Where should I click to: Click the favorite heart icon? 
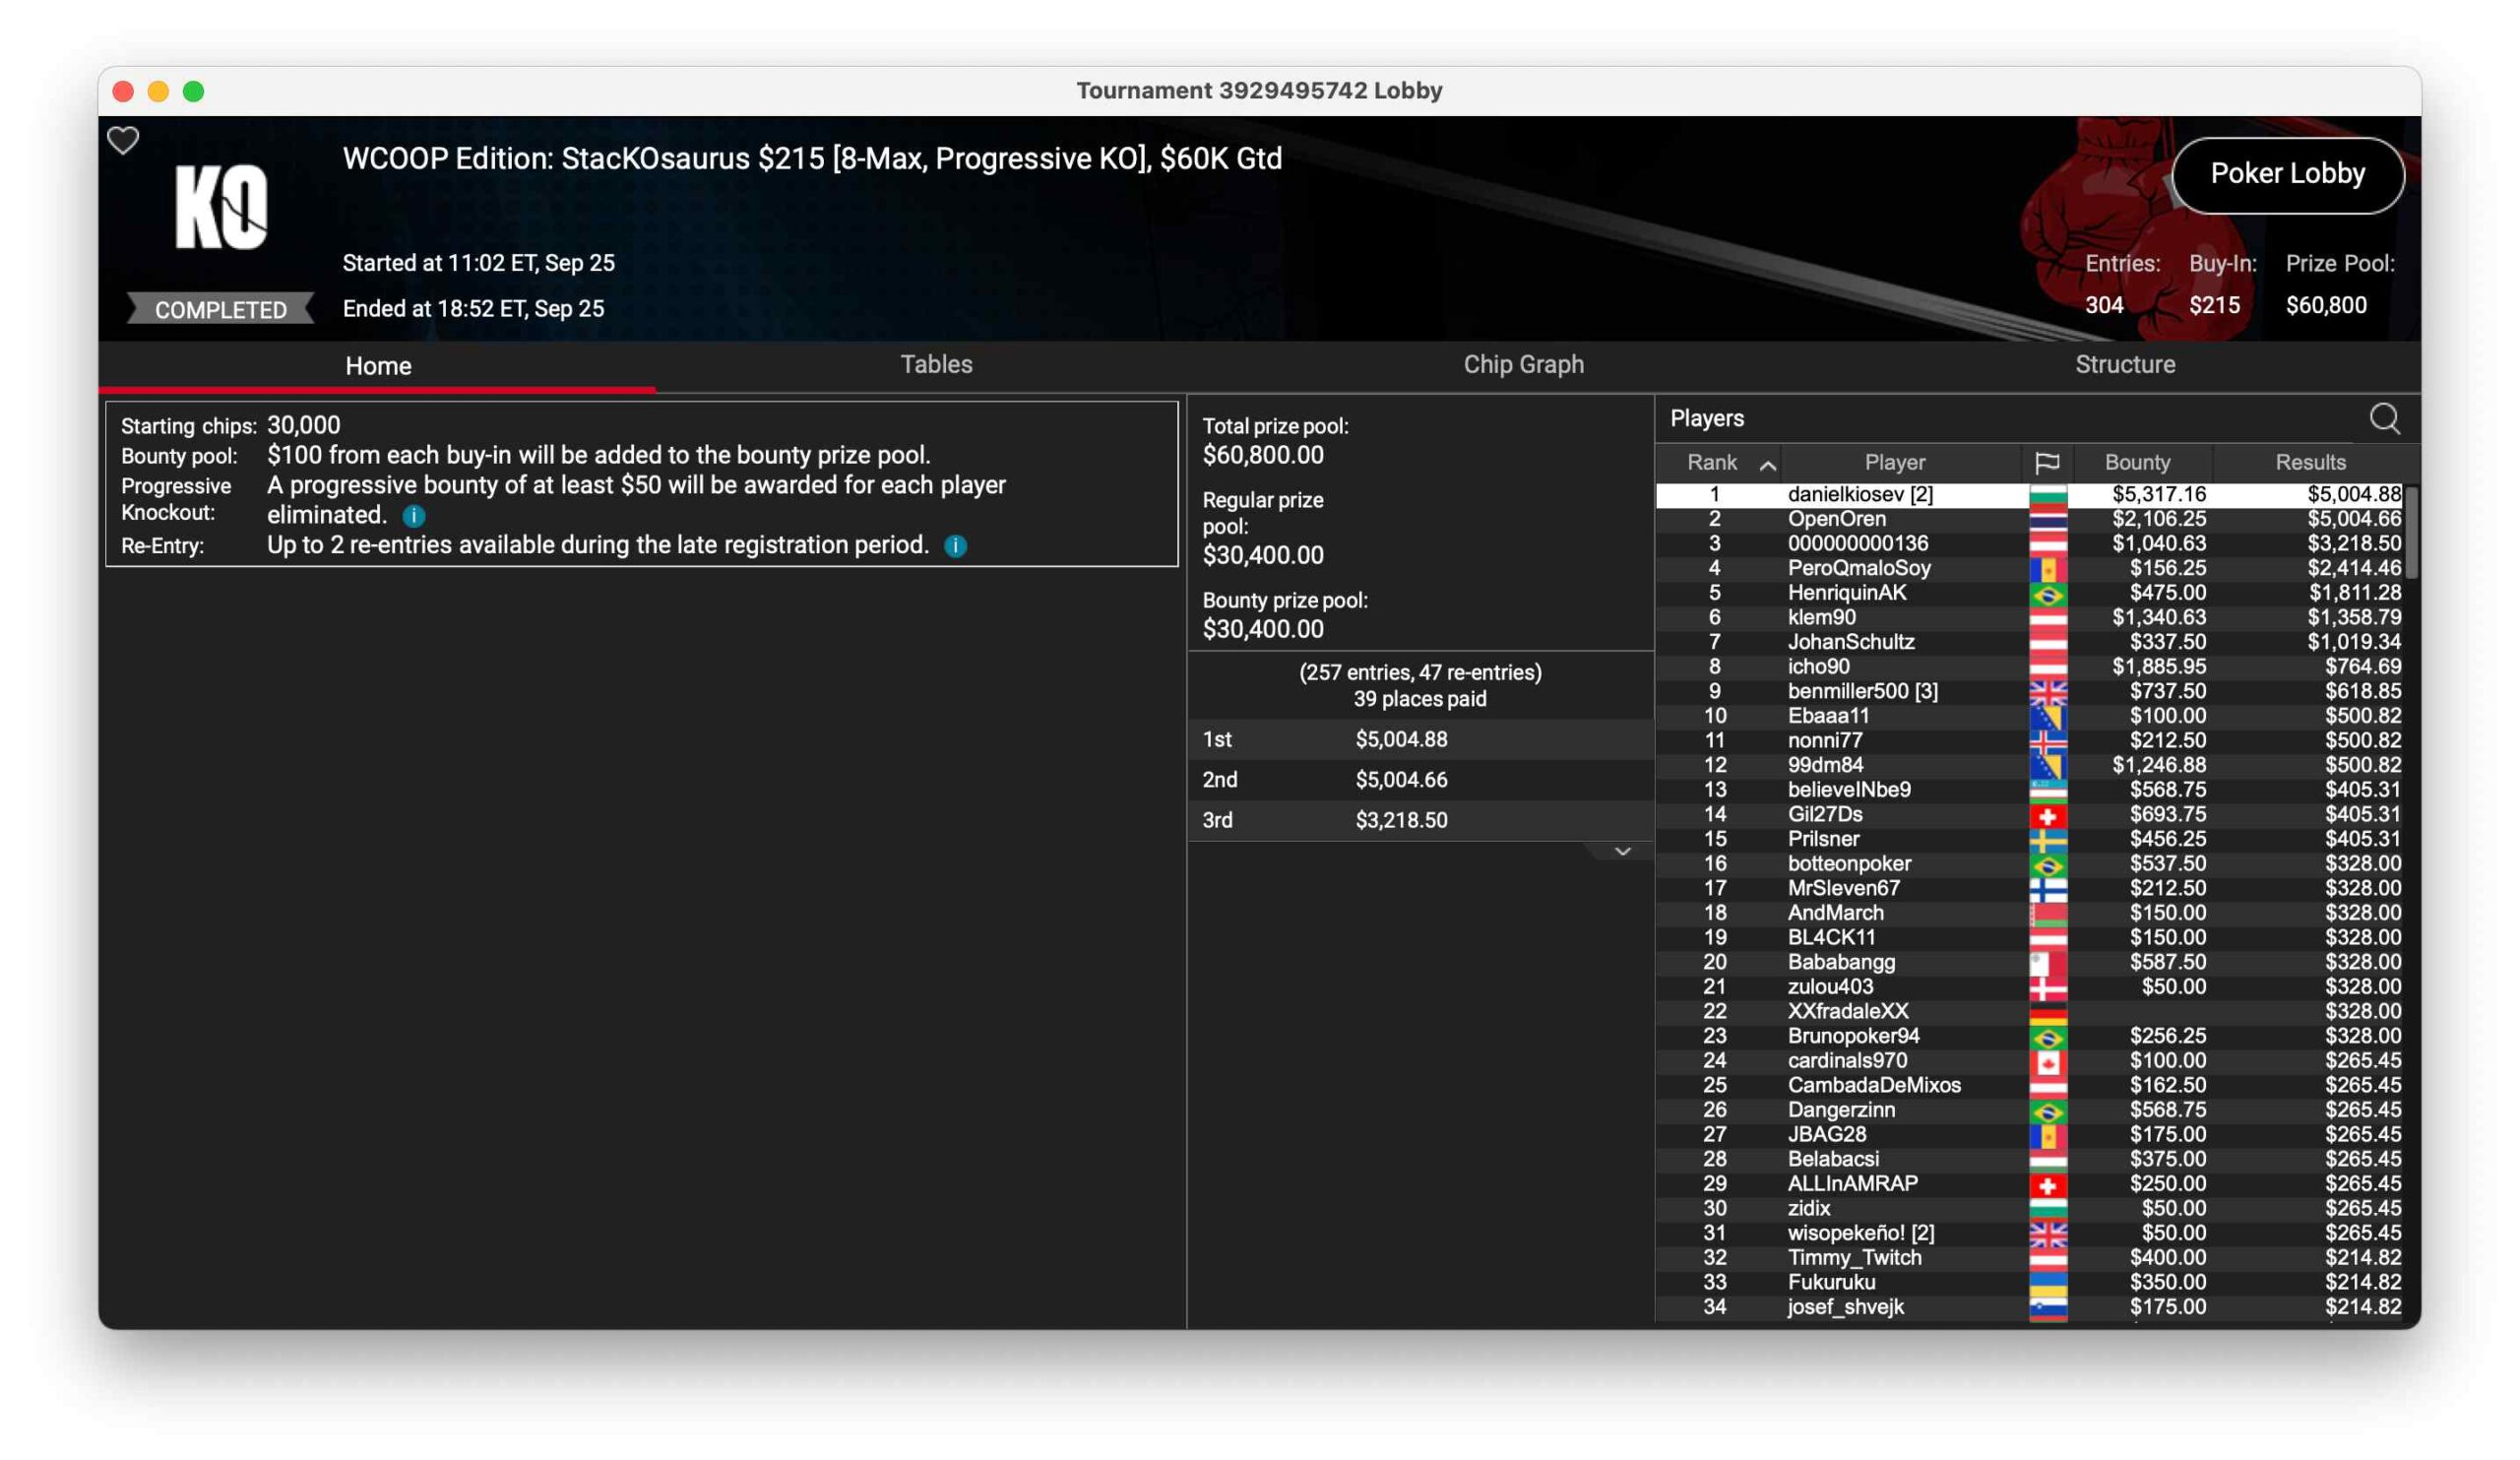pos(123,140)
